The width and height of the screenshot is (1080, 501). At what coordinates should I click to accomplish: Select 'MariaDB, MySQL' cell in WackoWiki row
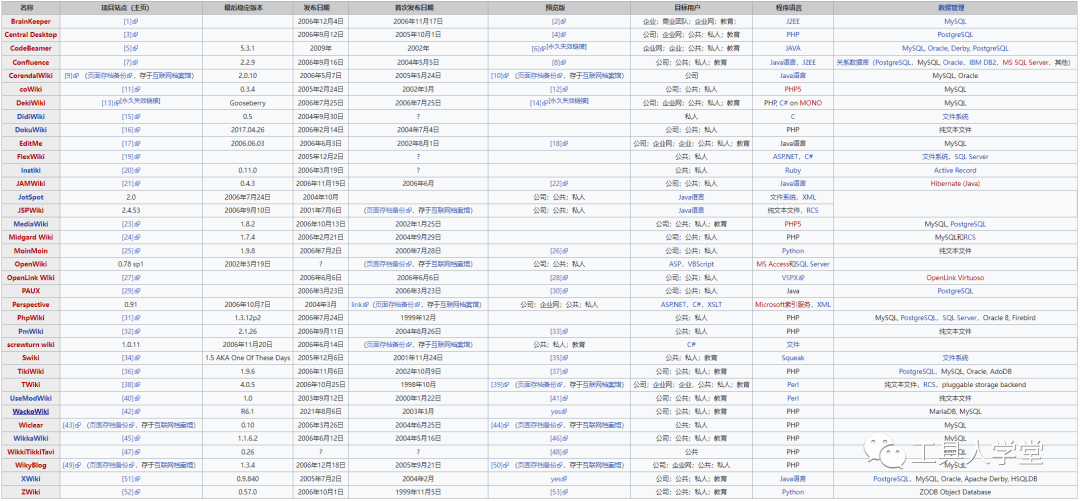(x=955, y=411)
